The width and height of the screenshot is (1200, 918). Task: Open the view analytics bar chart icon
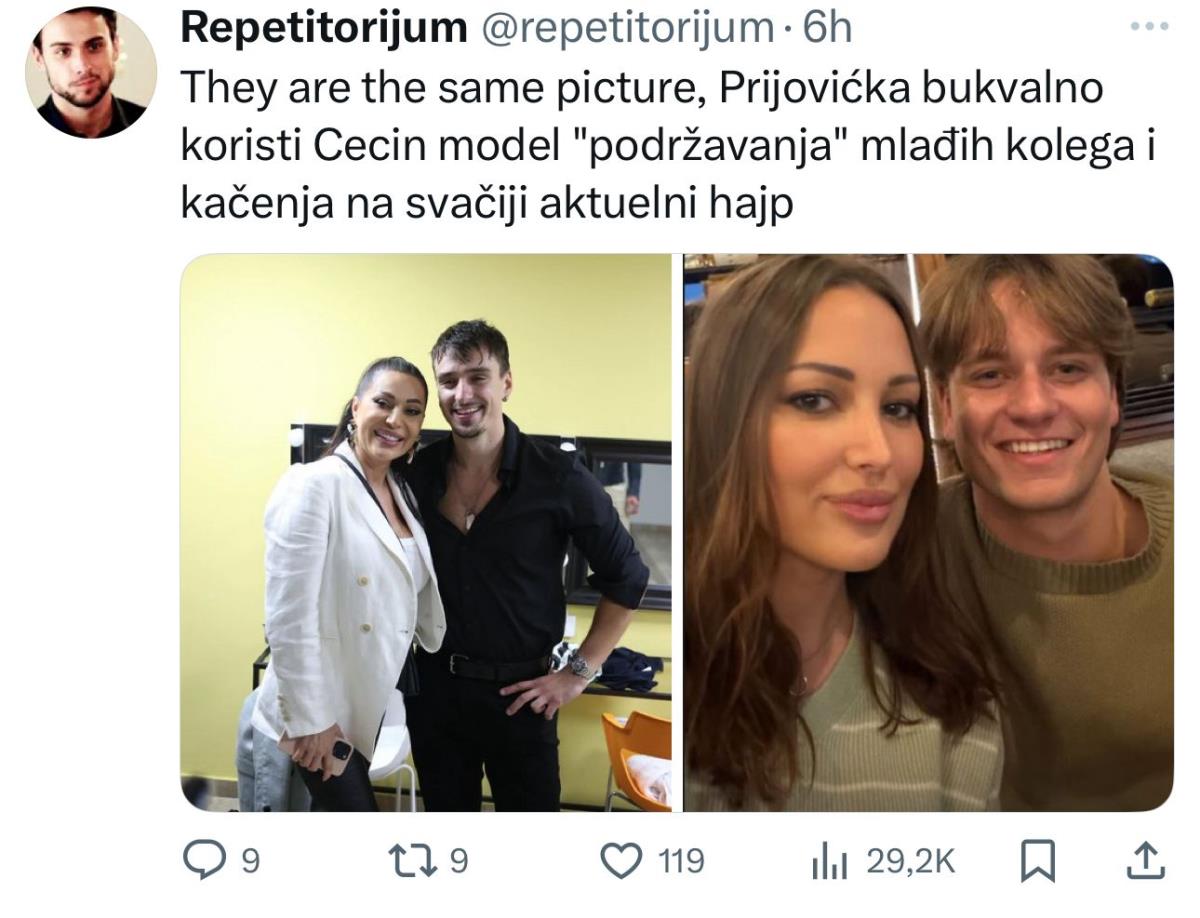coord(829,861)
